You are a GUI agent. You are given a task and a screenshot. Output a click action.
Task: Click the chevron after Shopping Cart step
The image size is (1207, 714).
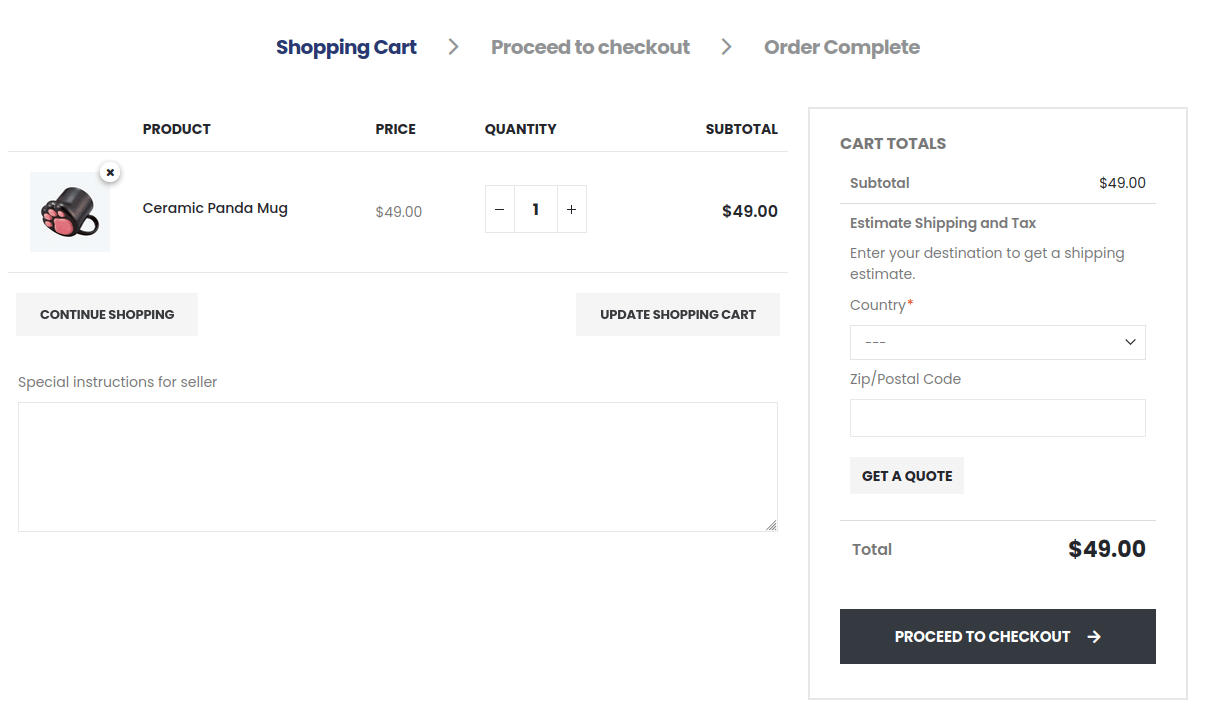pos(453,47)
